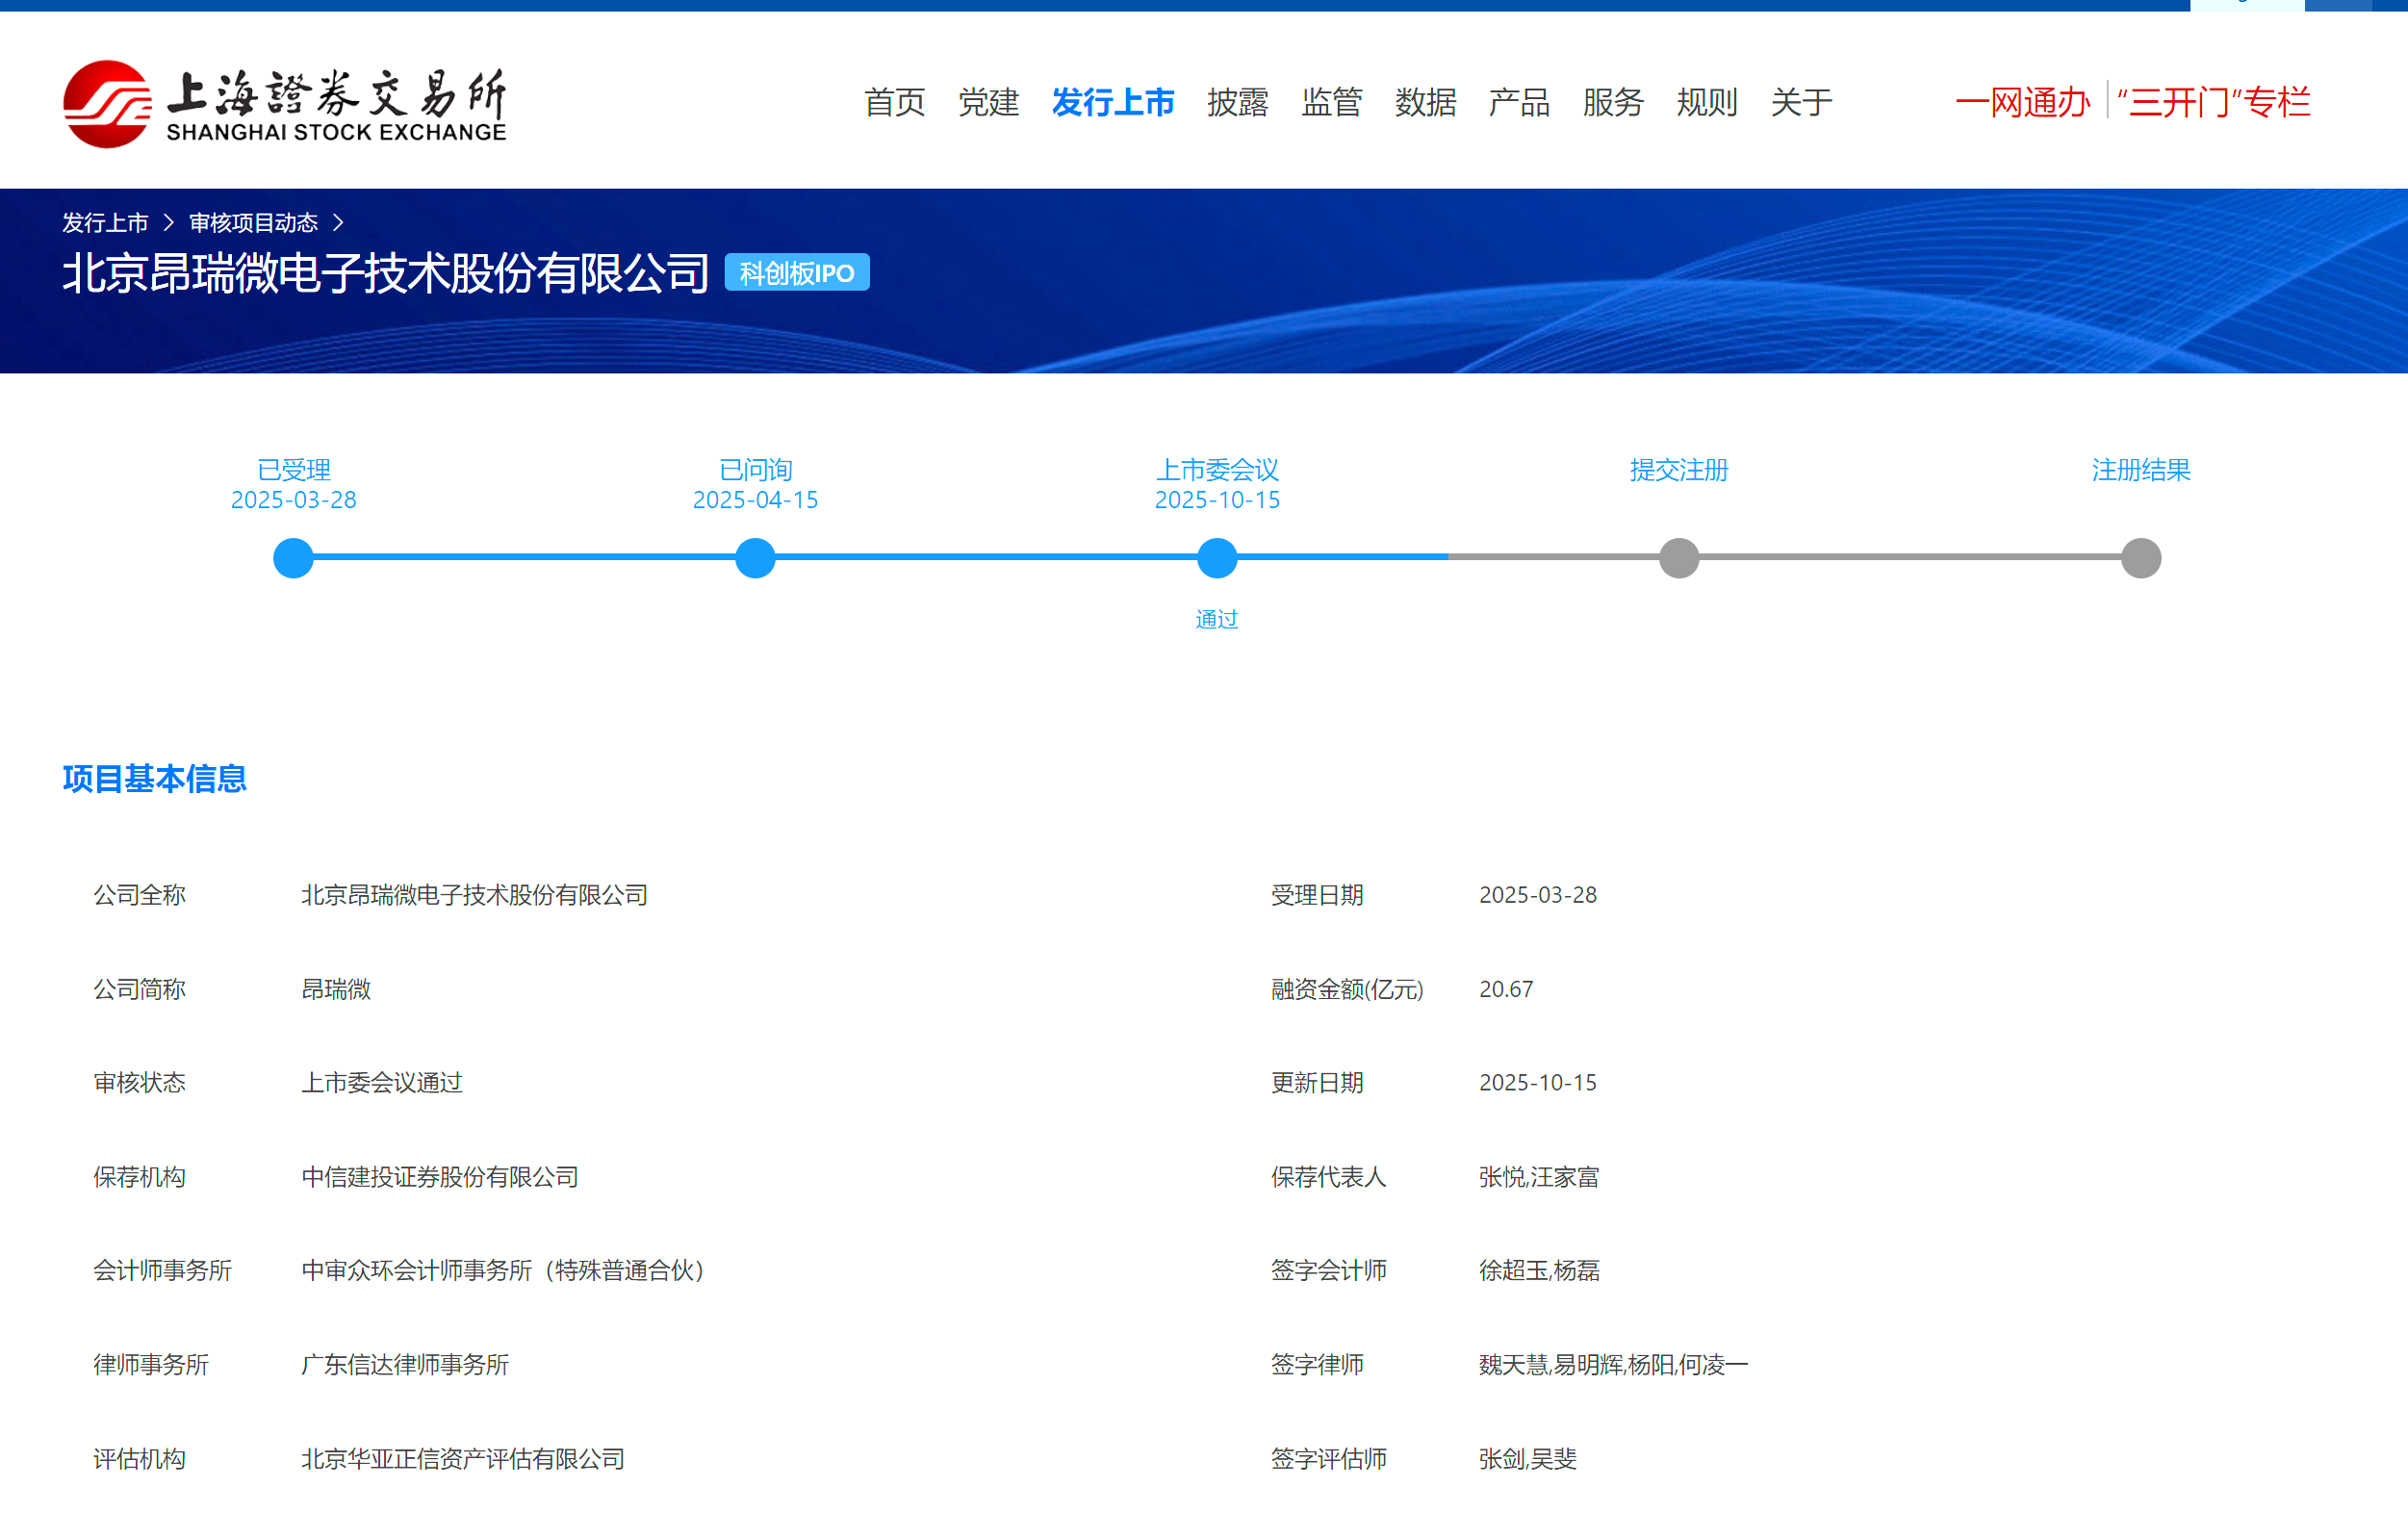Go to the 监管 section
Screen dimensions: 2408x1538
[x=1331, y=102]
